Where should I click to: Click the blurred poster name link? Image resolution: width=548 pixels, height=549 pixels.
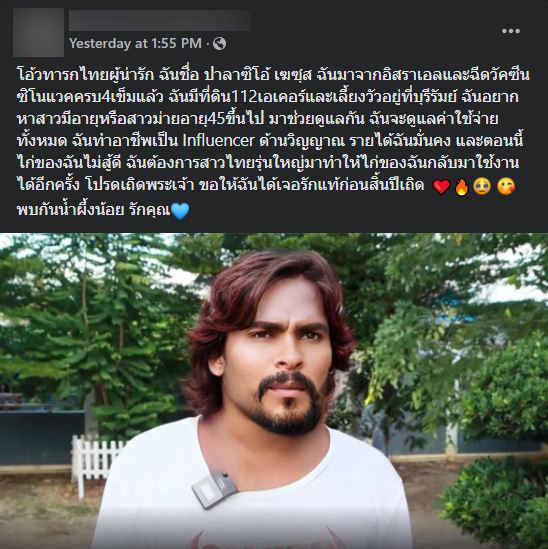pos(160,20)
